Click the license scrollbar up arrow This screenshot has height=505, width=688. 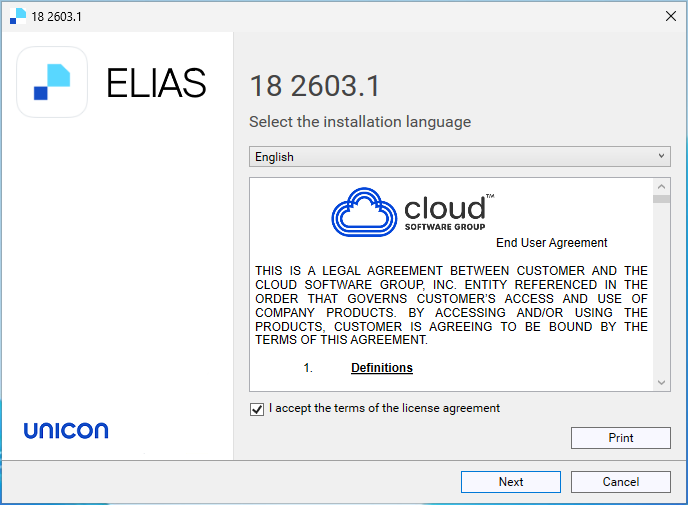point(661,187)
